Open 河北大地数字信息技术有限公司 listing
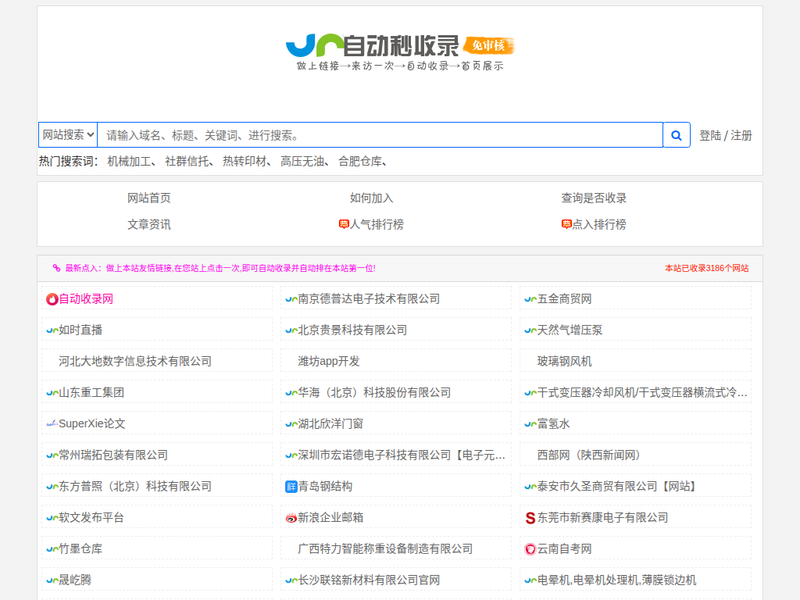 (135, 361)
